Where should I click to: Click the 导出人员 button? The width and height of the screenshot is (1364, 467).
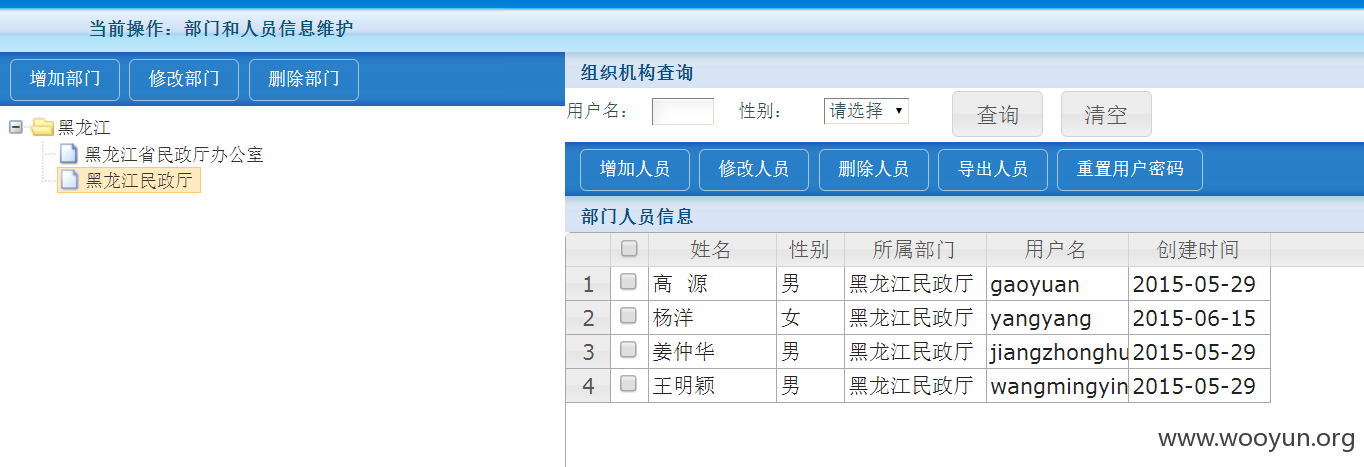pos(993,170)
